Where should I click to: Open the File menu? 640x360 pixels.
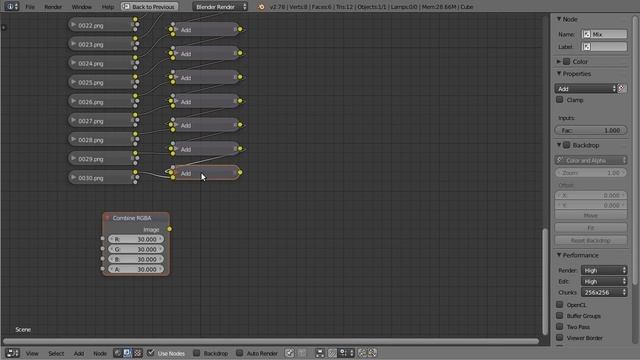click(x=30, y=7)
